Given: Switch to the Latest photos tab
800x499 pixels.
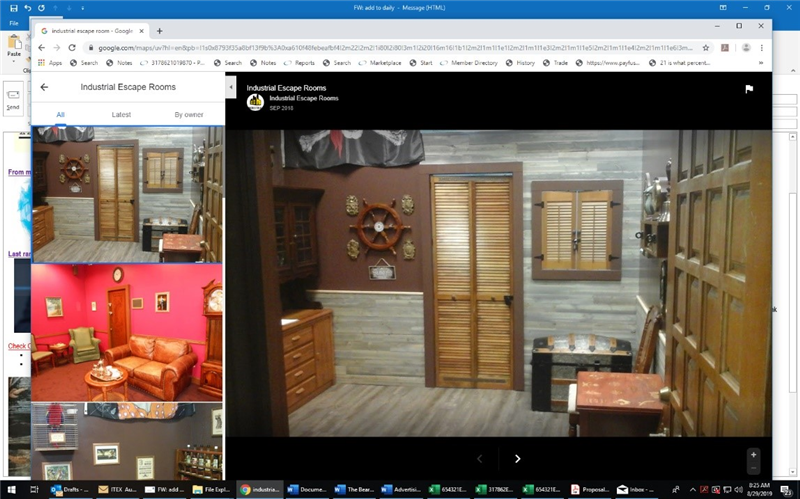Looking at the screenshot, I should pos(121,115).
